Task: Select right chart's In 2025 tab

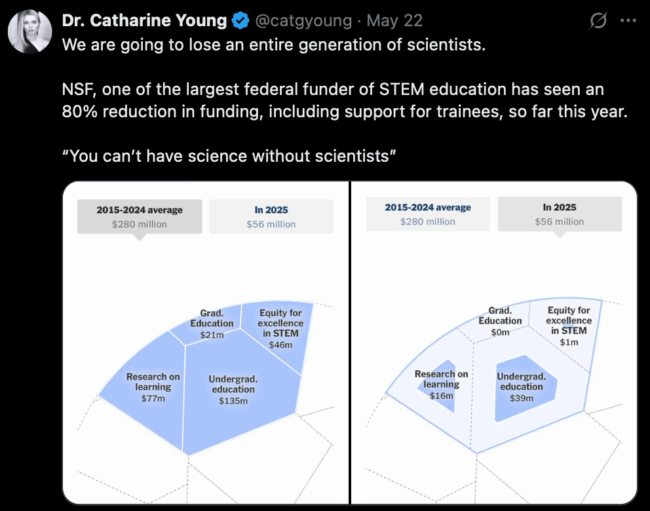Action: coord(560,214)
